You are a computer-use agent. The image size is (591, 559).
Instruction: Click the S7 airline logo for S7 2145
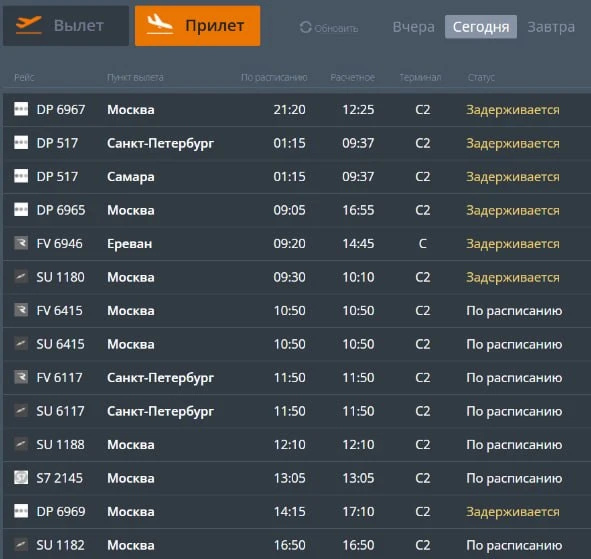pyautogui.click(x=21, y=478)
